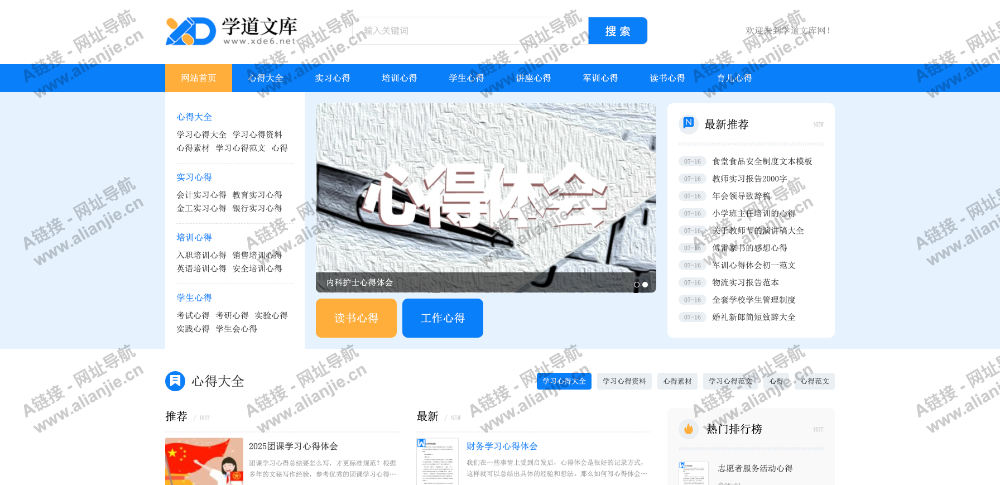Click the red flag article thumbnail
1000x485 pixels.
pos(204,461)
